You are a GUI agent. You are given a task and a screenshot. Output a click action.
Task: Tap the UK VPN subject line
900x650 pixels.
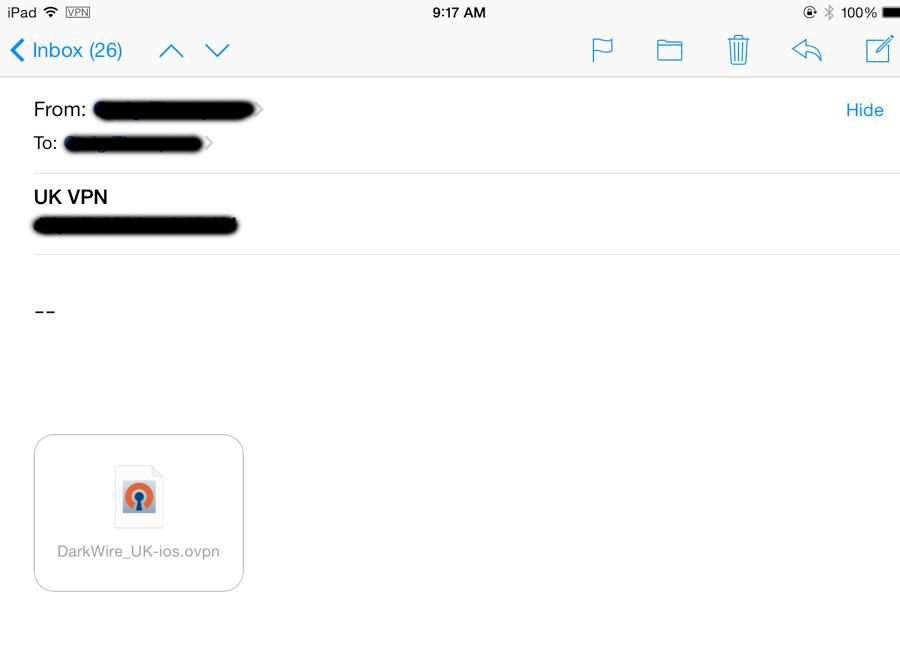71,197
